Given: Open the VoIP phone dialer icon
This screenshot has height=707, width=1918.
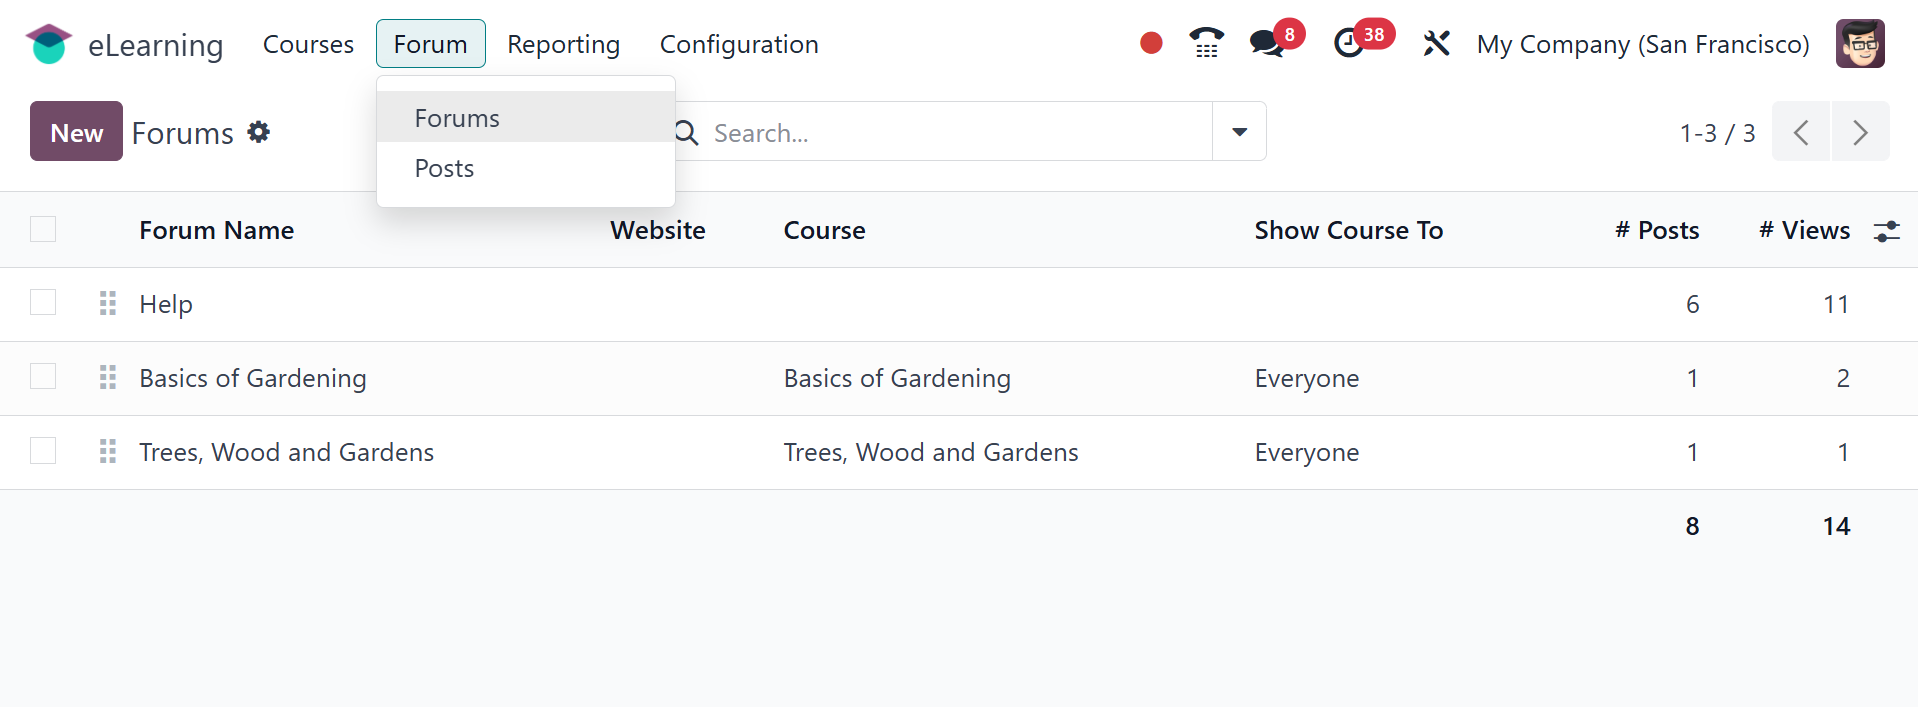Looking at the screenshot, I should [x=1206, y=43].
